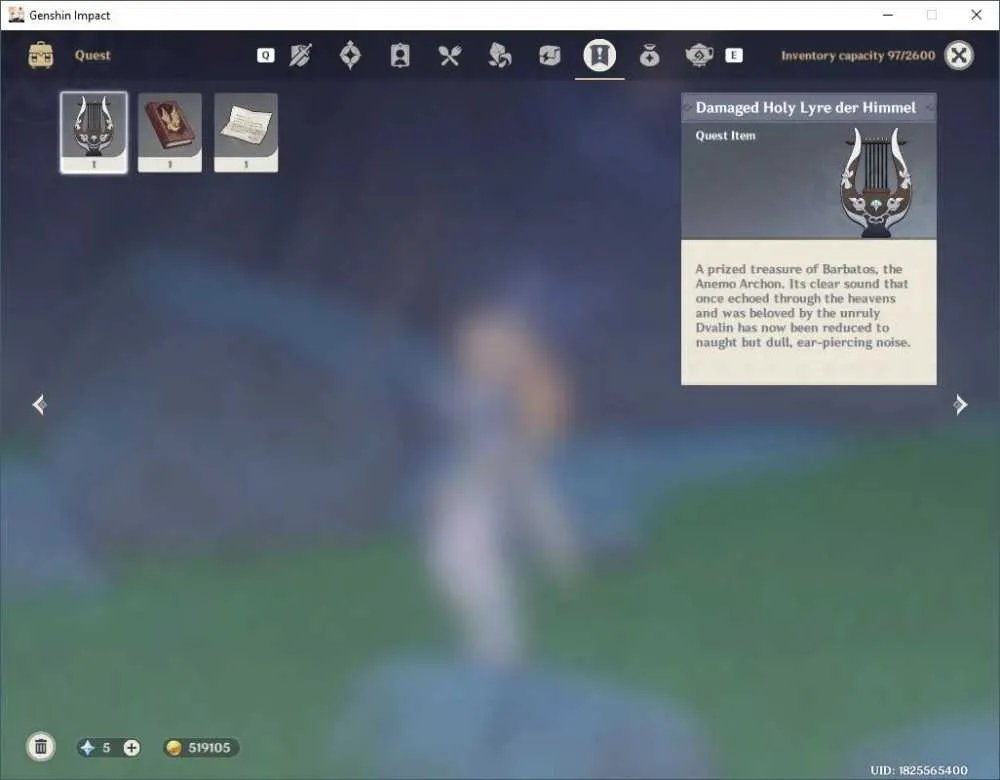
Task: Click the lyre item description text
Action: coord(802,305)
